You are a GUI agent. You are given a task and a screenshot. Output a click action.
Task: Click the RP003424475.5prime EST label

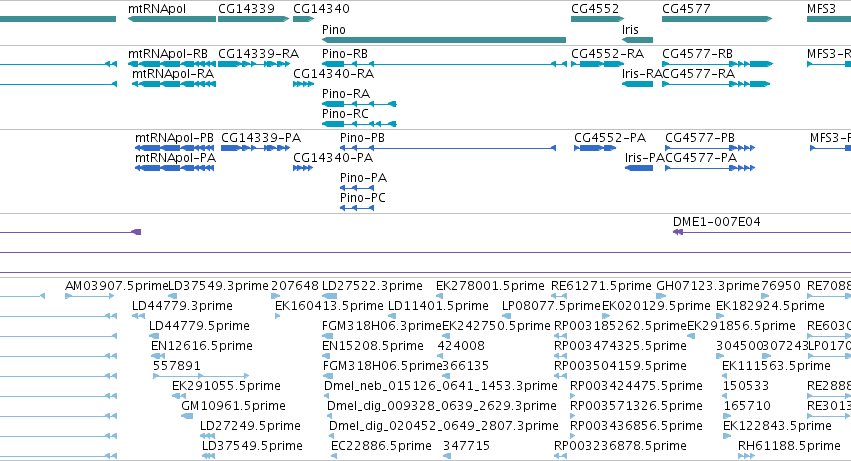point(637,386)
